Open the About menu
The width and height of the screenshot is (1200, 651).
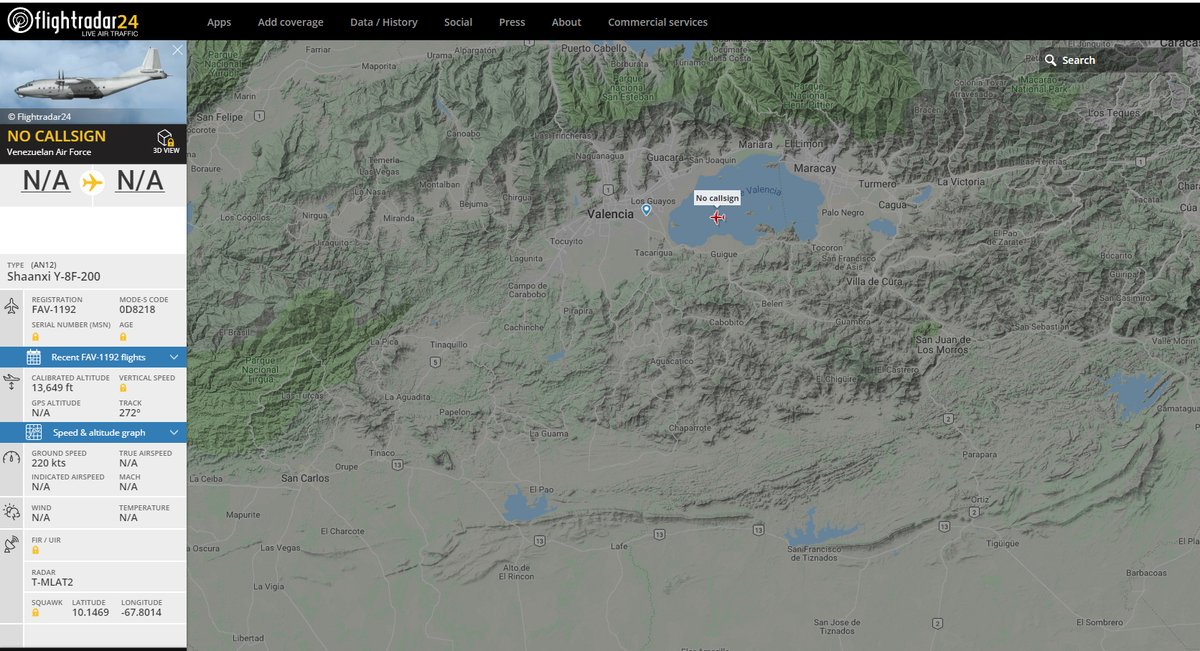[566, 22]
